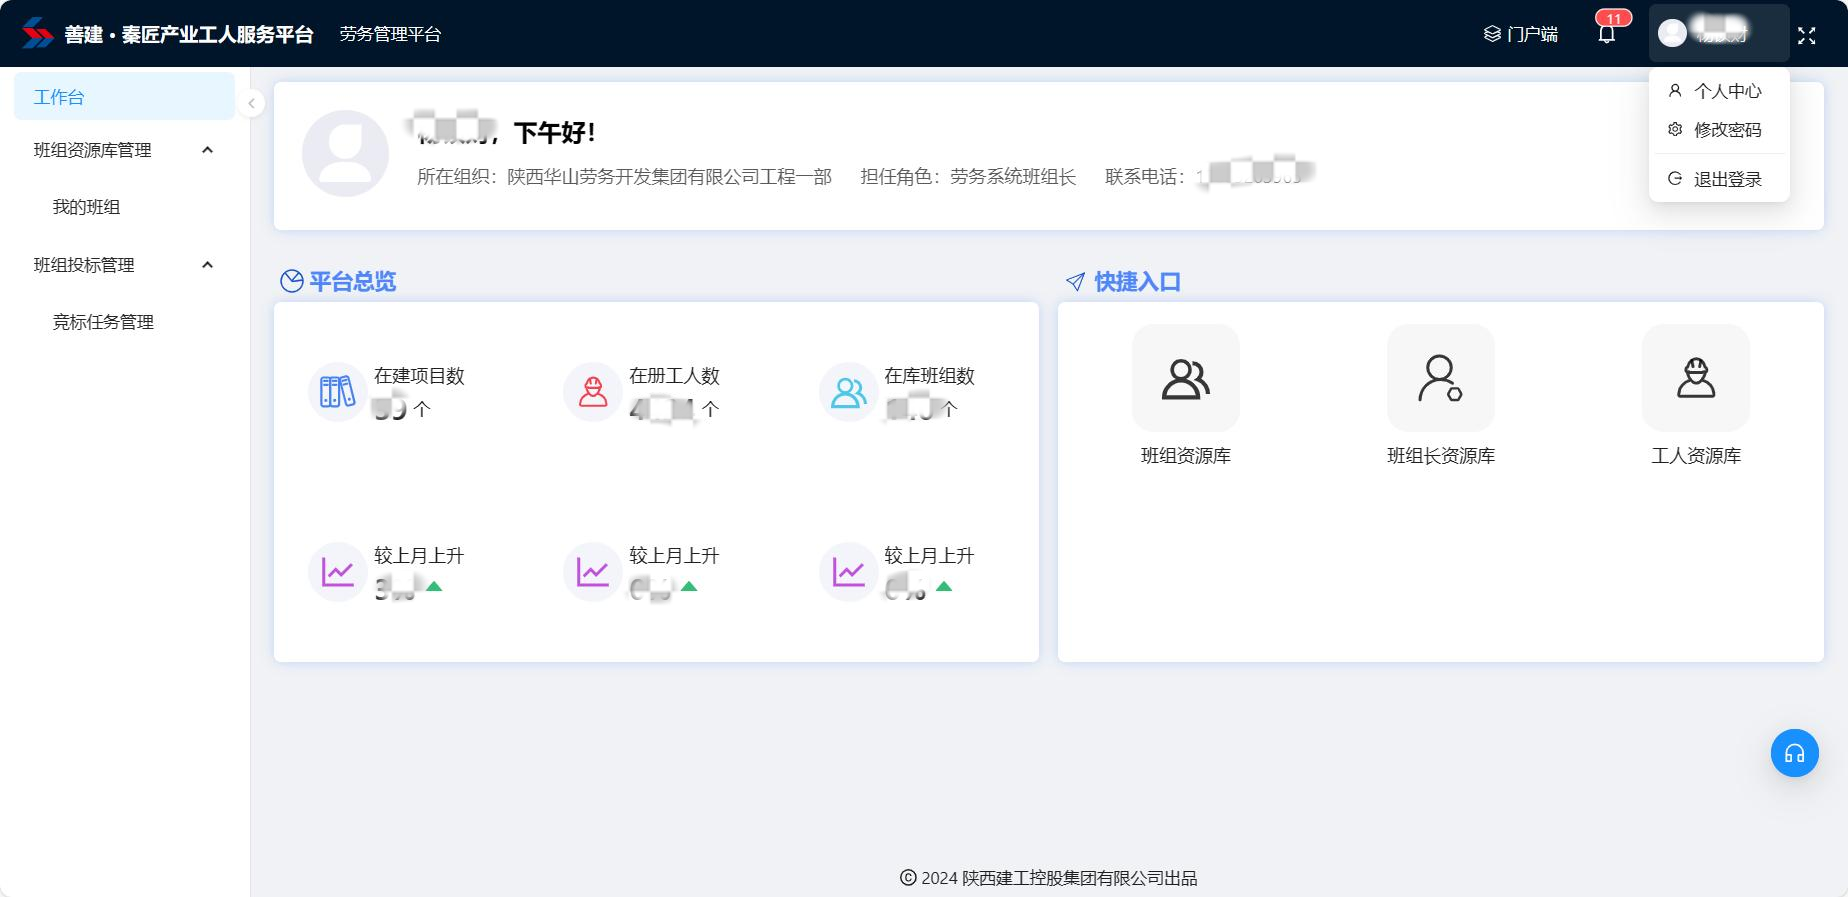This screenshot has width=1848, height=897.
Task: Collapse the 班组投标管理 menu group
Action: click(x=207, y=265)
